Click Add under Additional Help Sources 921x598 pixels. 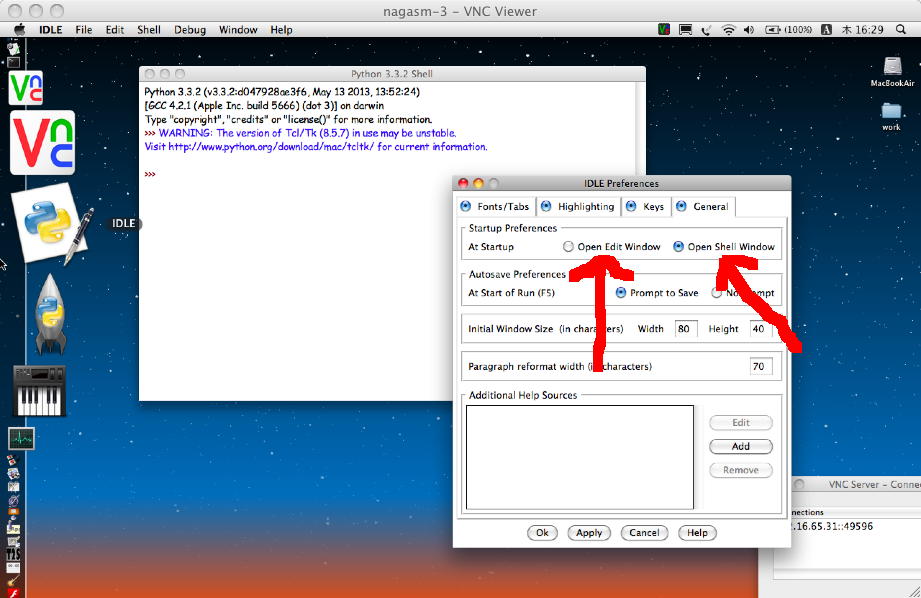[741, 446]
